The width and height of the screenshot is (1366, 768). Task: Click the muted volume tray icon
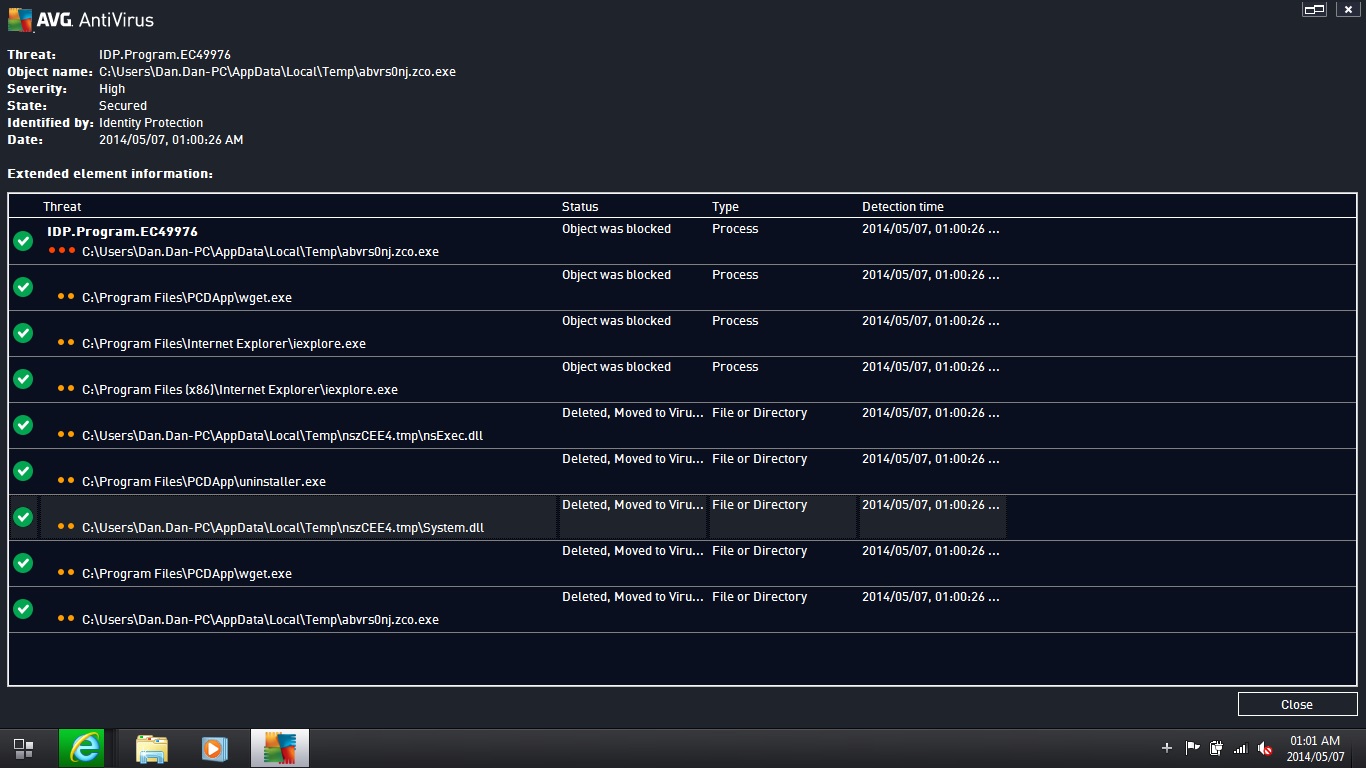pyautogui.click(x=1264, y=748)
